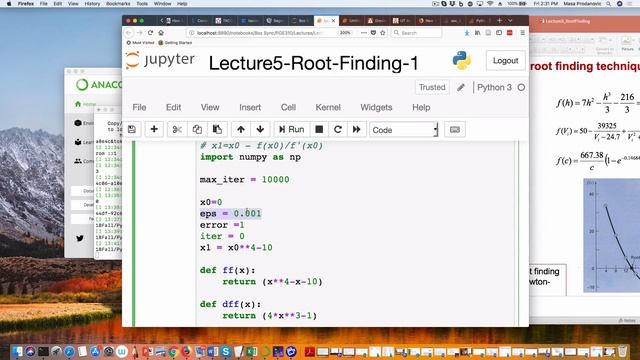Interrupt the kernel with the stop square
Image resolution: width=640 pixels, height=360 pixels.
319,129
